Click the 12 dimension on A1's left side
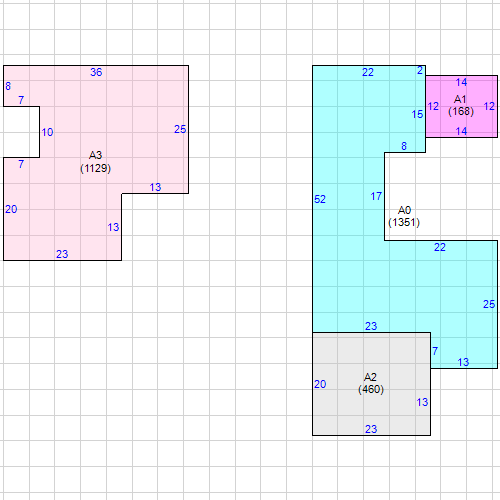The height and width of the screenshot is (500, 500). tap(433, 107)
